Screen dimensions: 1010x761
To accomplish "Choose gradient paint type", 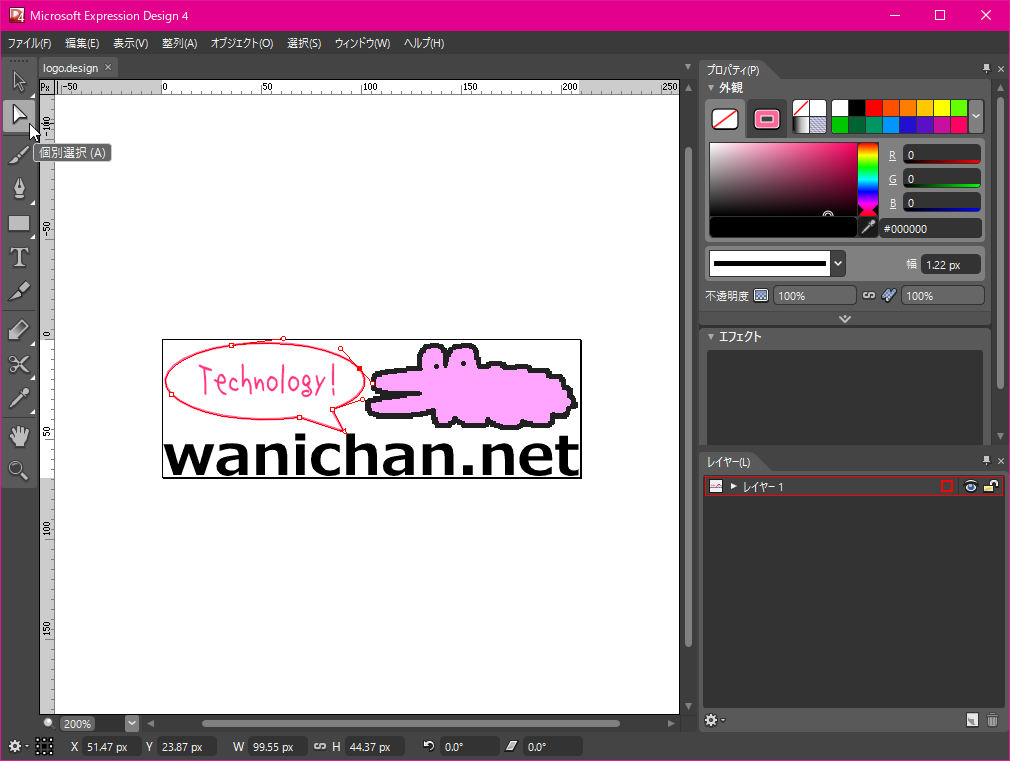I will pyautogui.click(x=801, y=124).
